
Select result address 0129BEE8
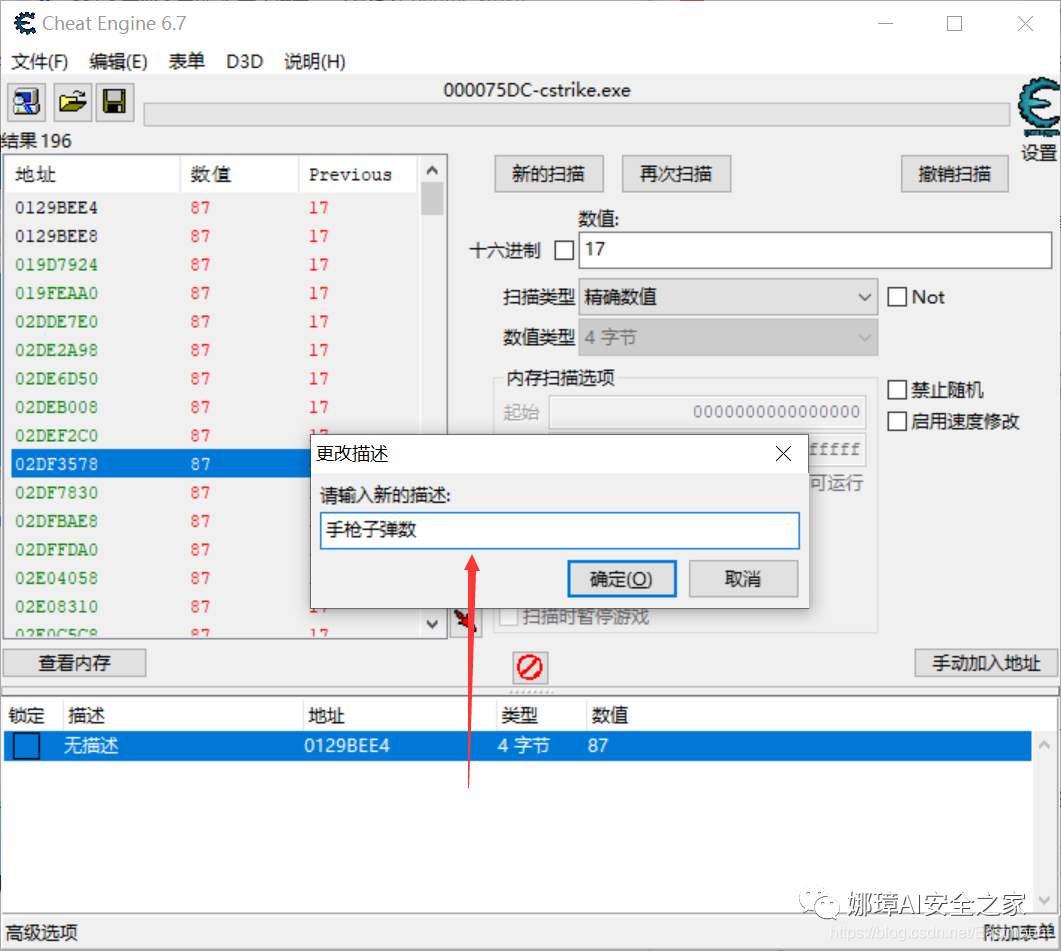coord(56,236)
